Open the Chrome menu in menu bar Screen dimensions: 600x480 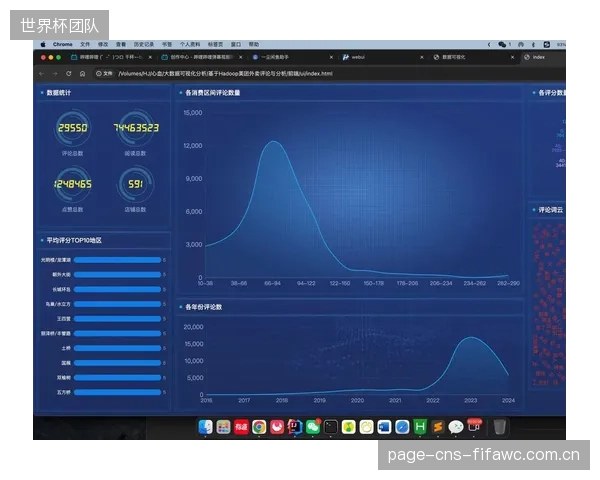(x=63, y=44)
